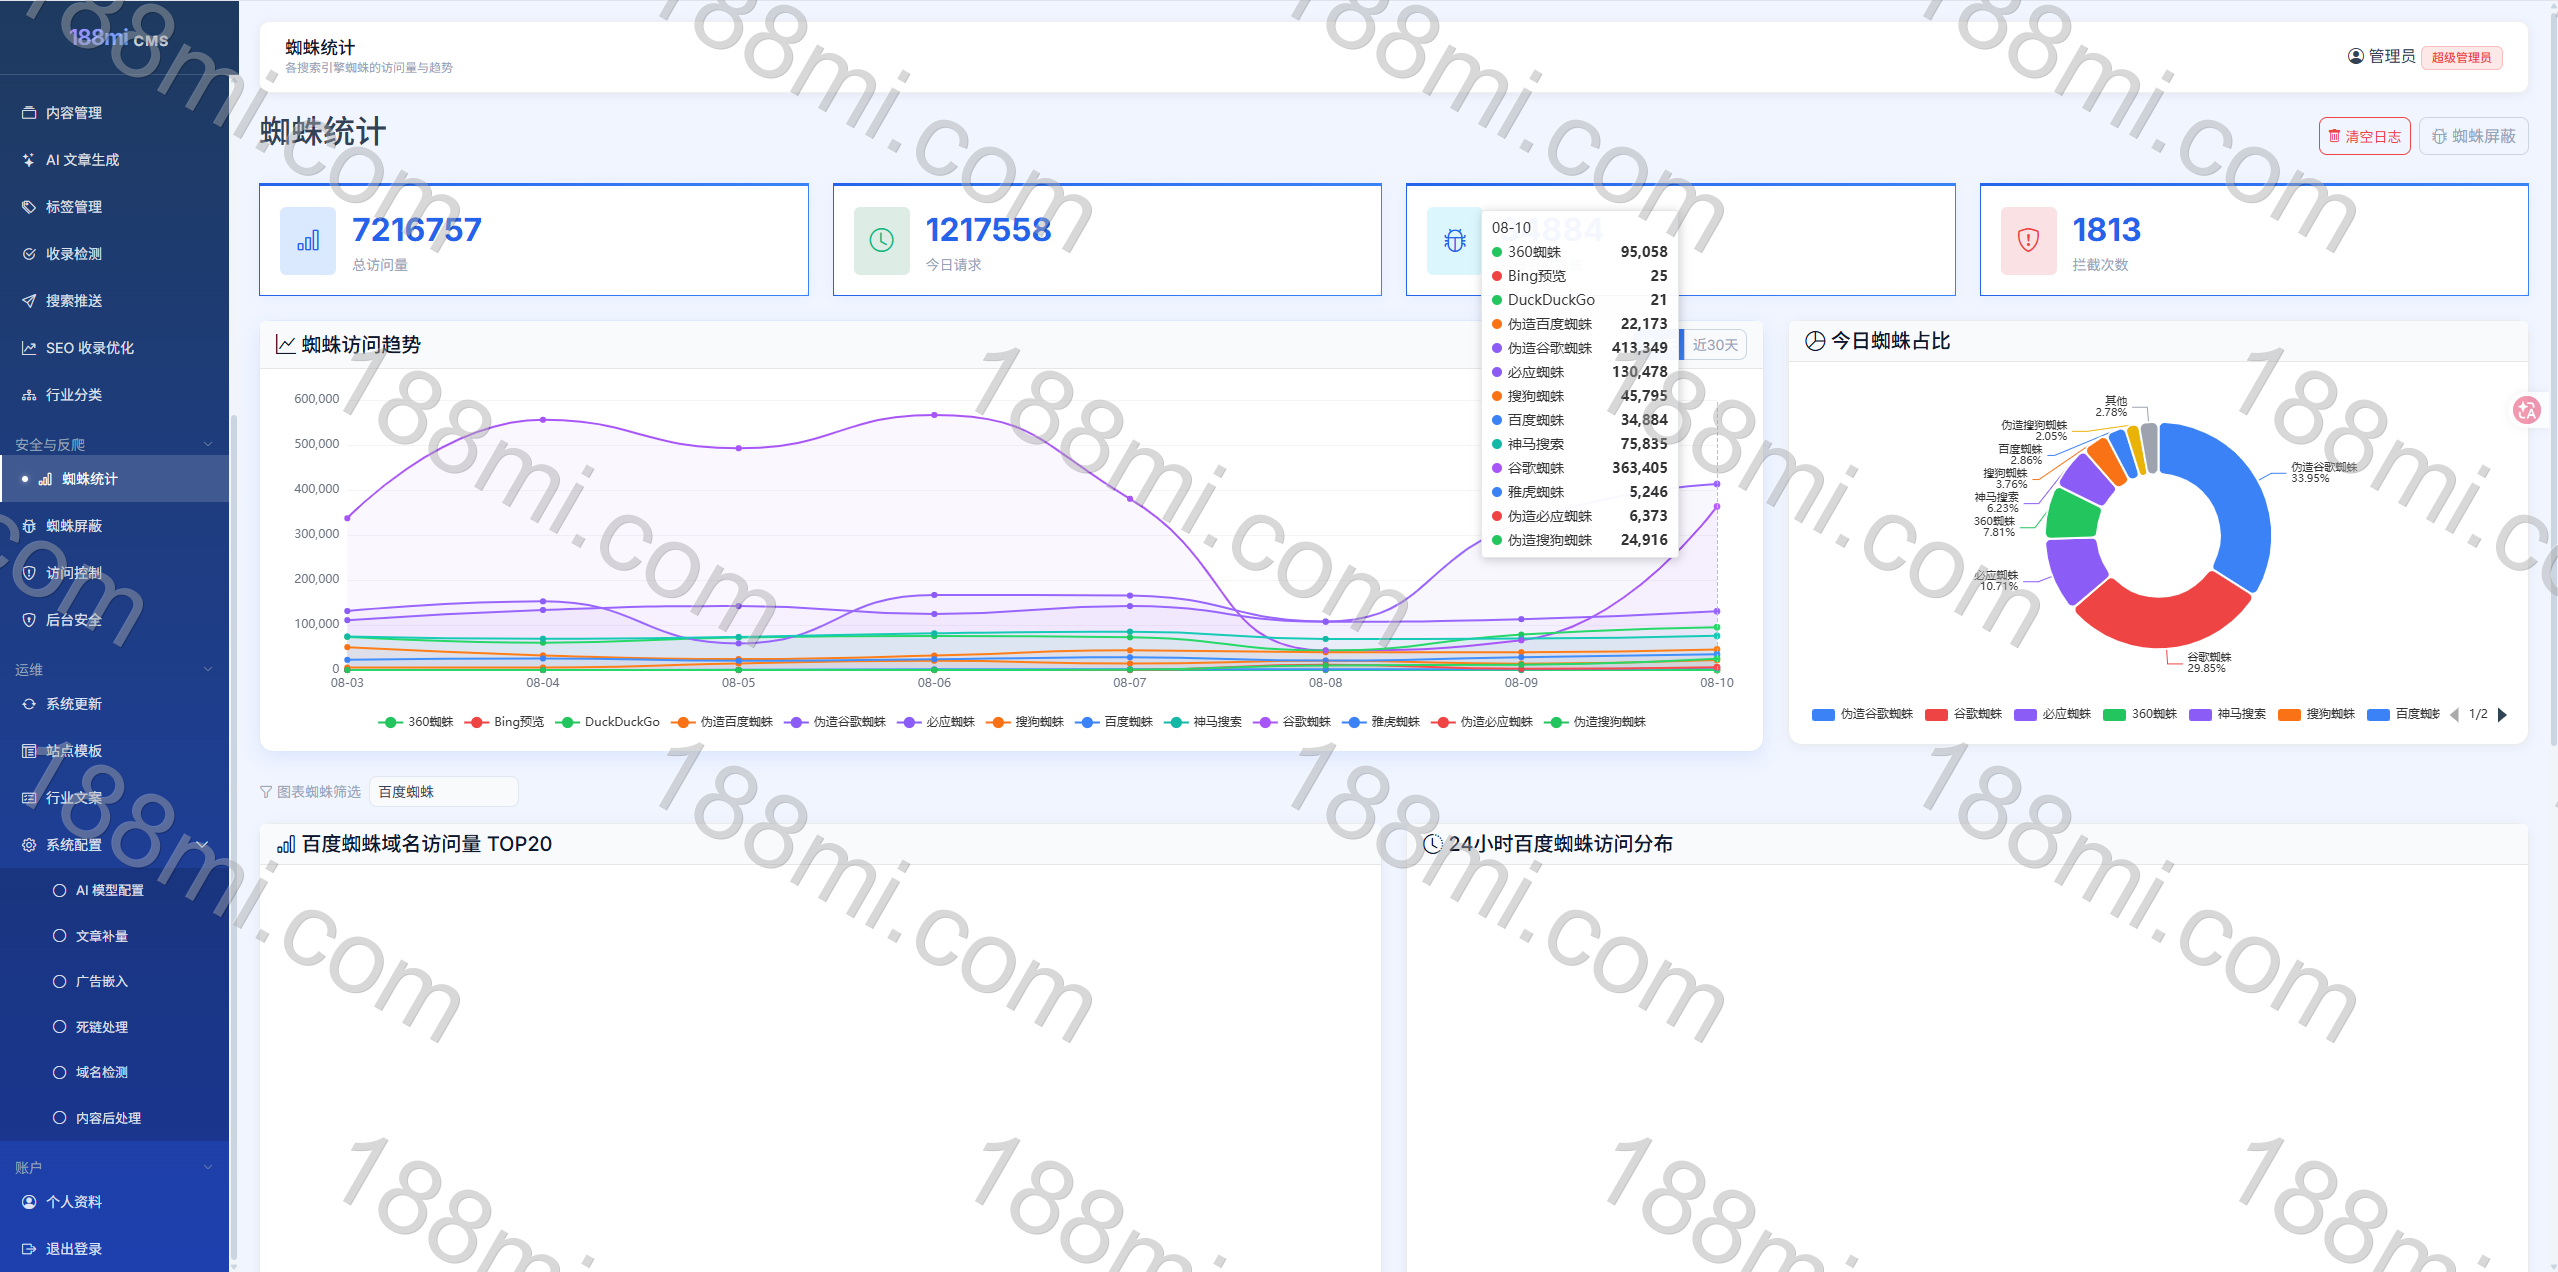The height and width of the screenshot is (1272, 2558).
Task: Click 伪造搜狗蜘蛛 in trend chart legend
Action: click(1595, 722)
